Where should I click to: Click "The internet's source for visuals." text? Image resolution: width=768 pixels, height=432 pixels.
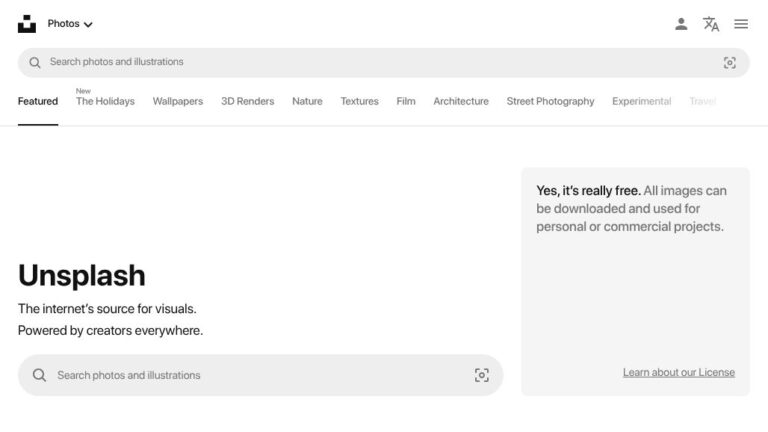(107, 309)
